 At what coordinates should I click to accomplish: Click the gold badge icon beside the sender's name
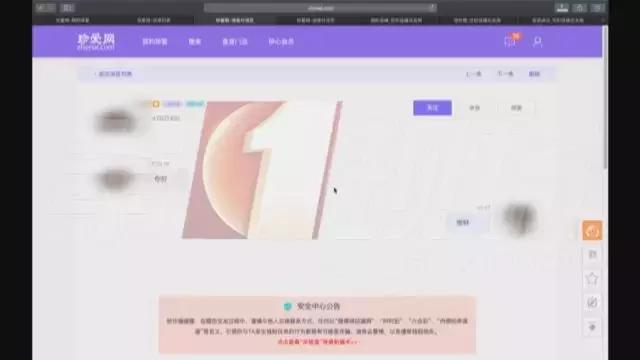156,104
